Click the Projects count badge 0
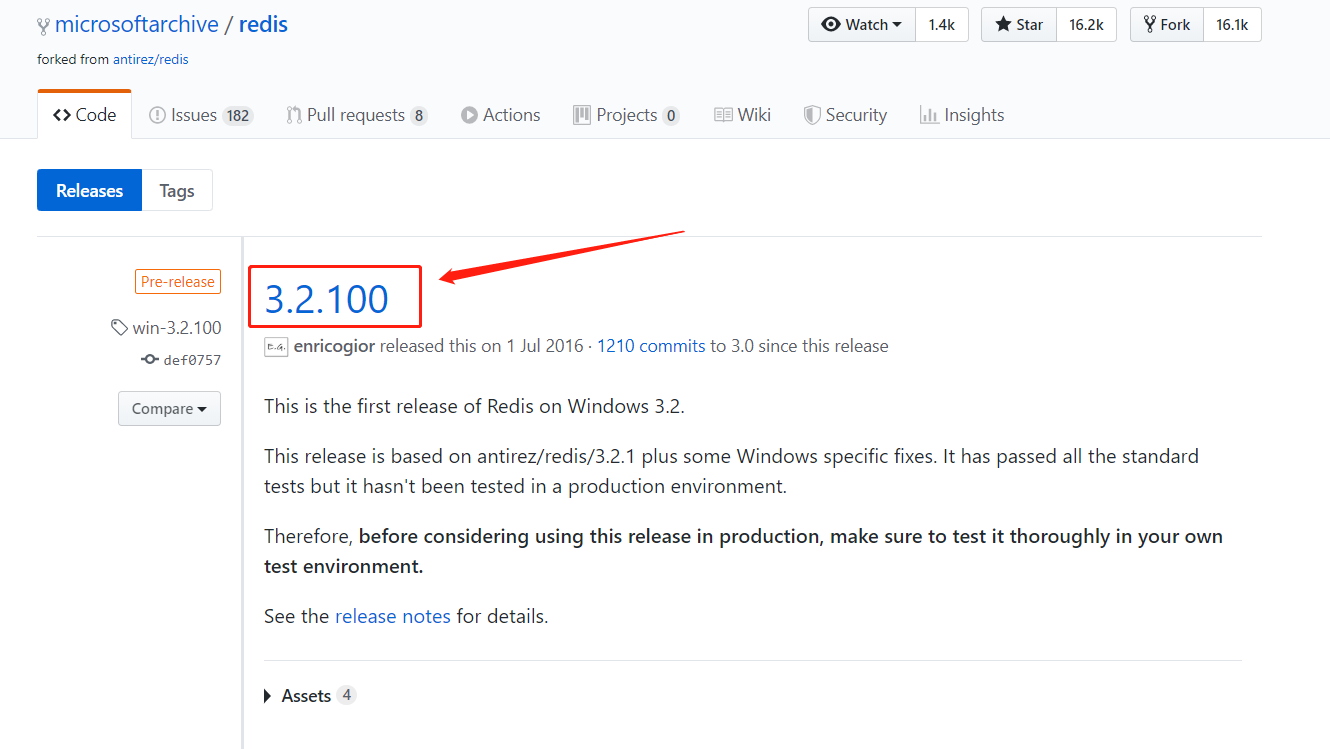The image size is (1330, 749). click(671, 116)
